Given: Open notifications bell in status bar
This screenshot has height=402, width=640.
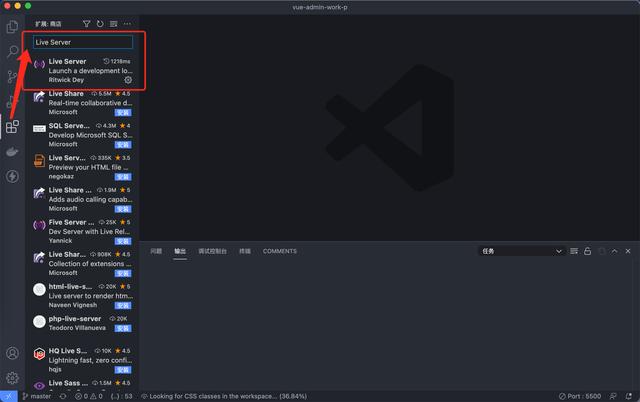Looking at the screenshot, I should click(x=629, y=396).
